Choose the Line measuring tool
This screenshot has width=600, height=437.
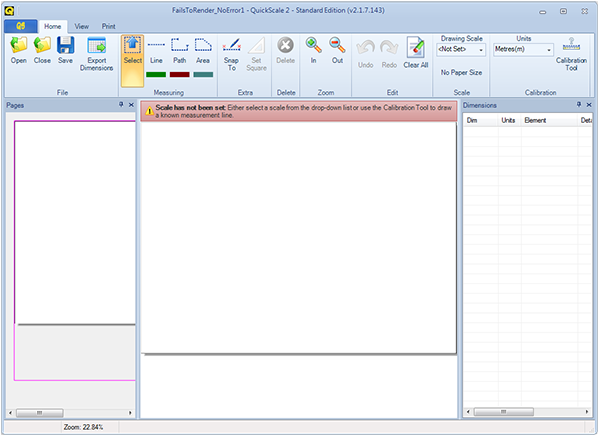(156, 50)
